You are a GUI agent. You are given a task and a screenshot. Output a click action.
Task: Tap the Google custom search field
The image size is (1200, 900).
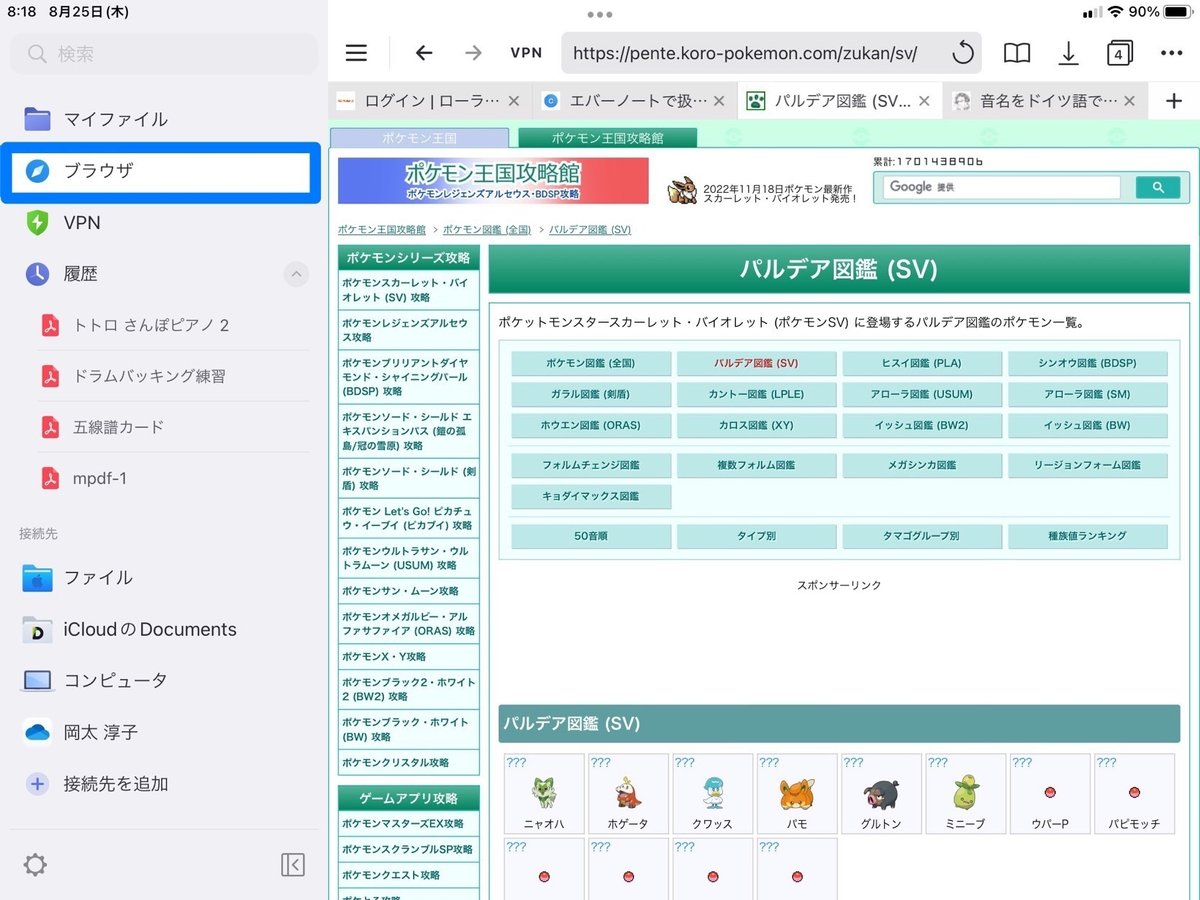point(1001,187)
